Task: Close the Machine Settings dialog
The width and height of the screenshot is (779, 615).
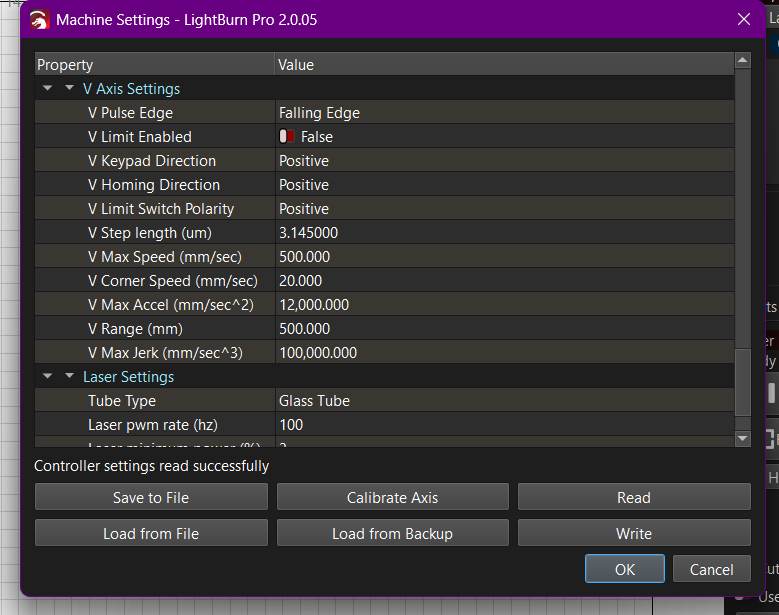Action: coord(743,20)
